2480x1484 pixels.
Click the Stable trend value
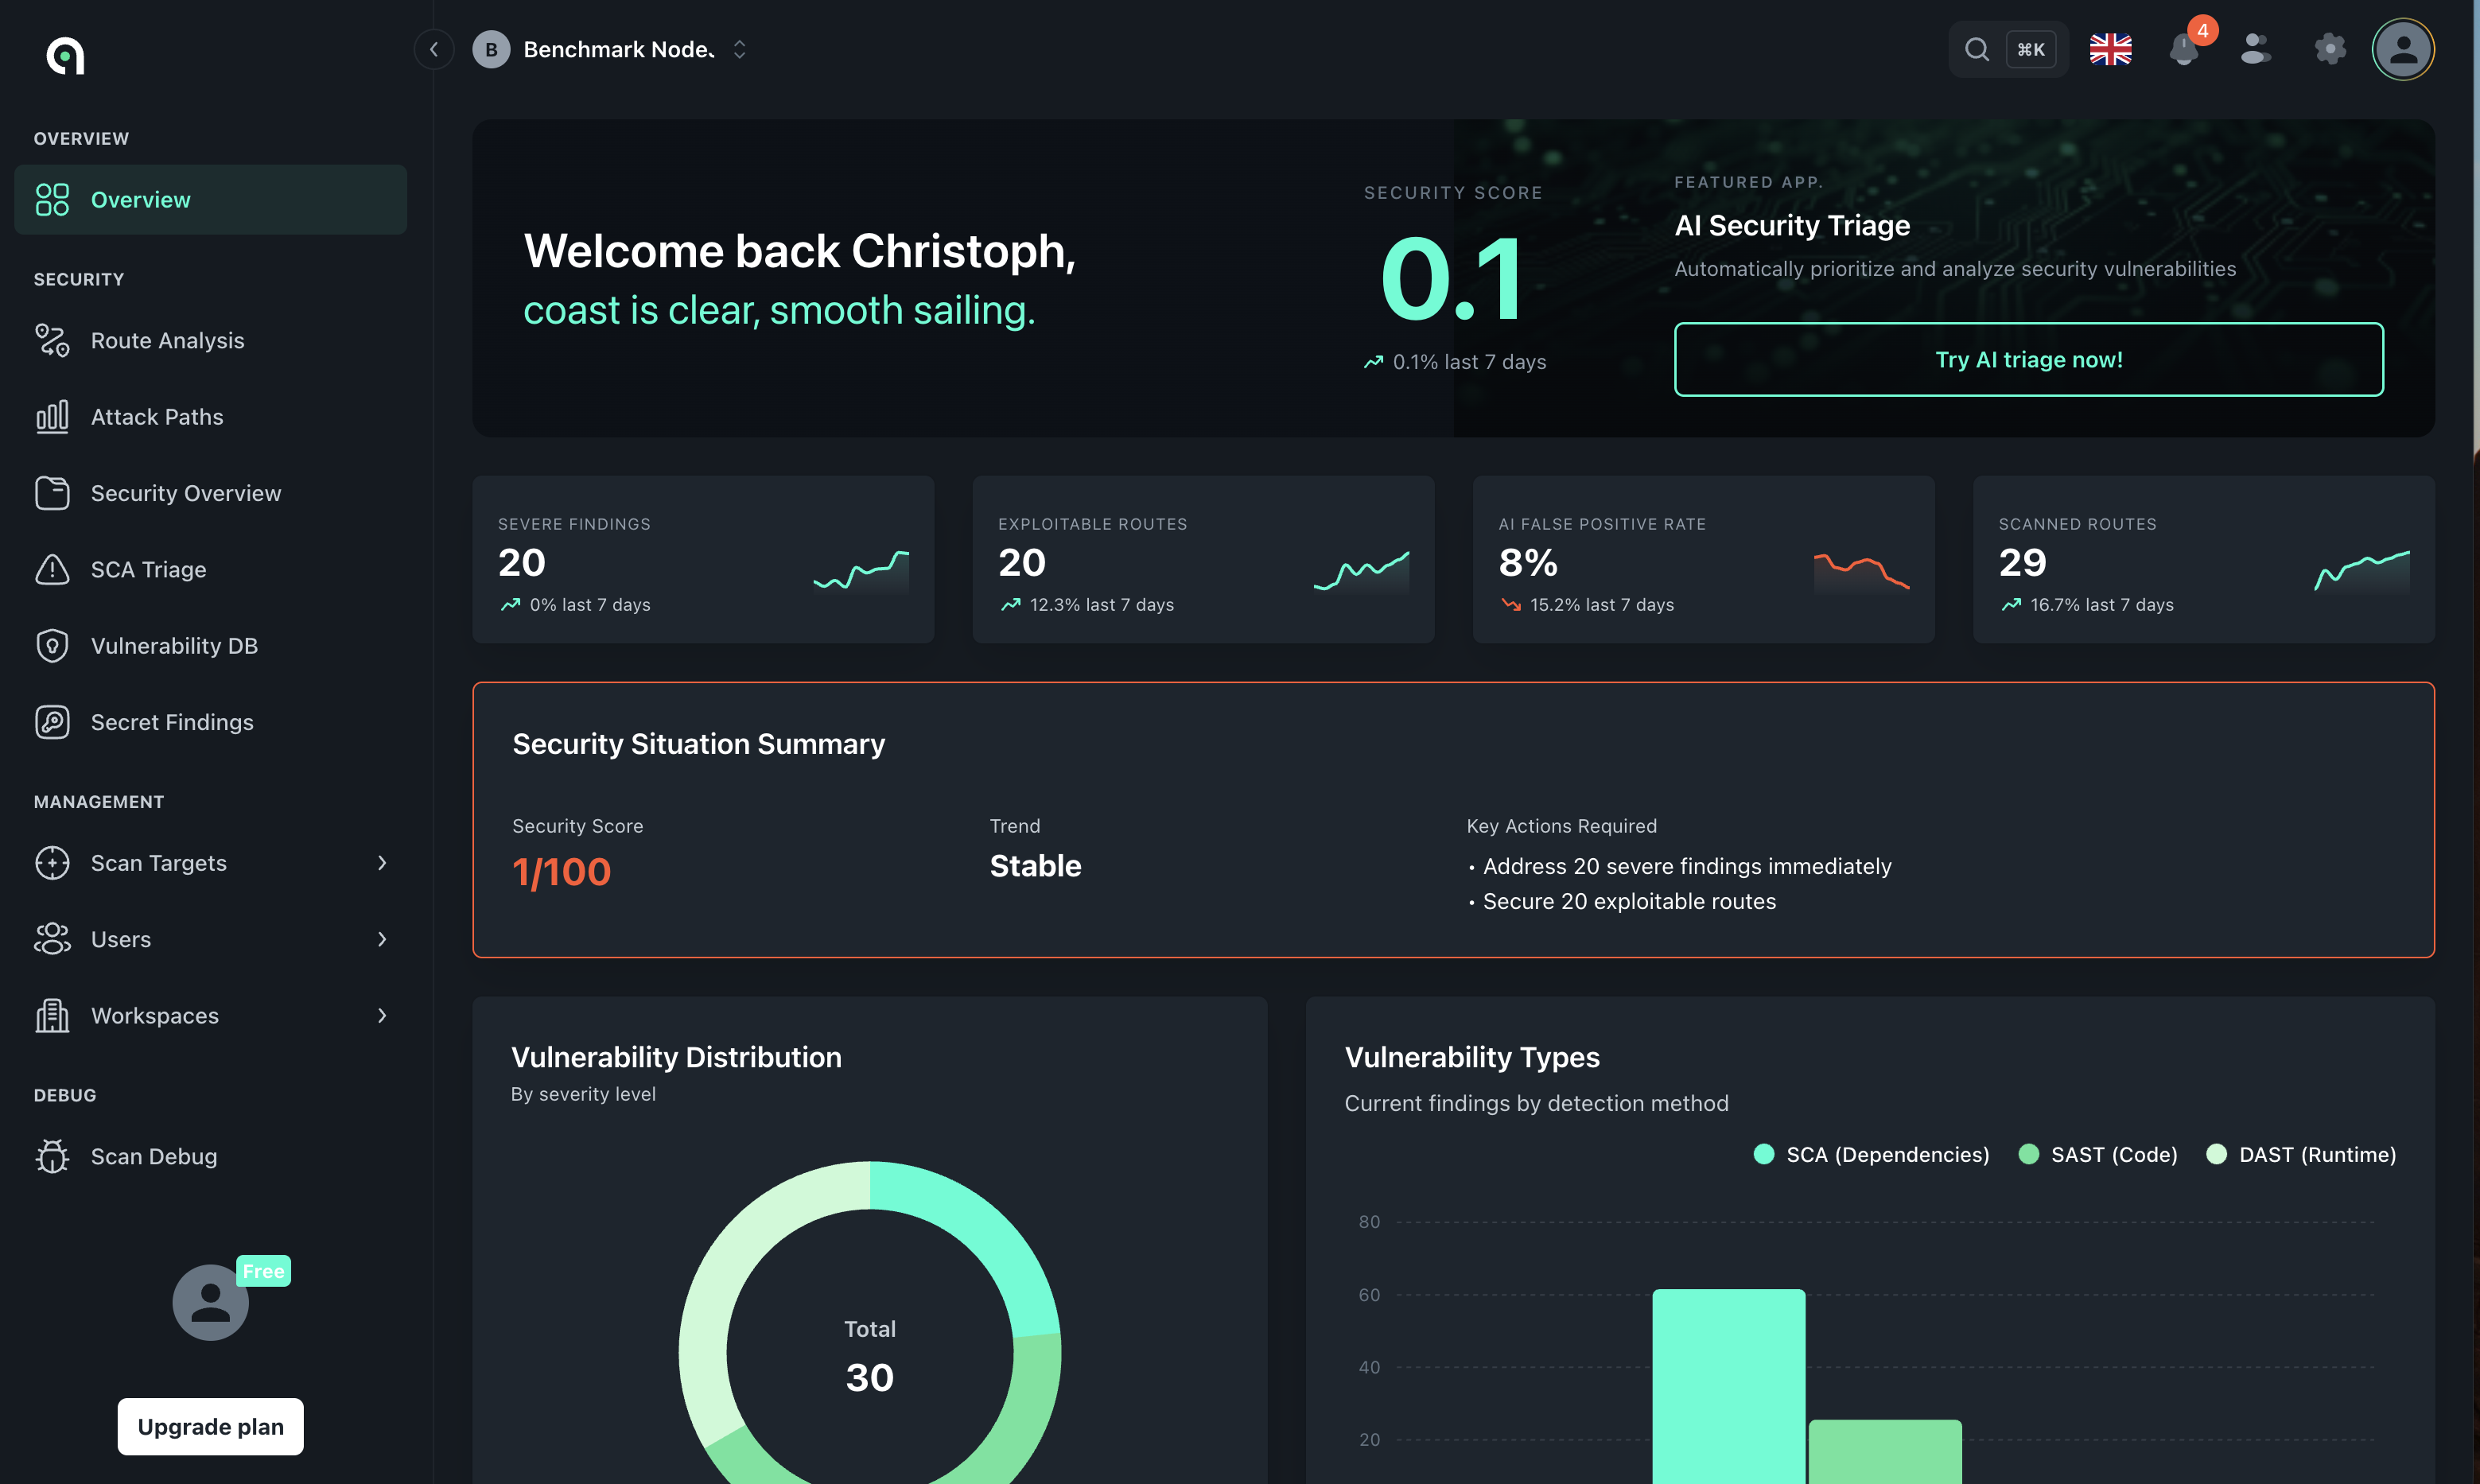pos(1036,866)
